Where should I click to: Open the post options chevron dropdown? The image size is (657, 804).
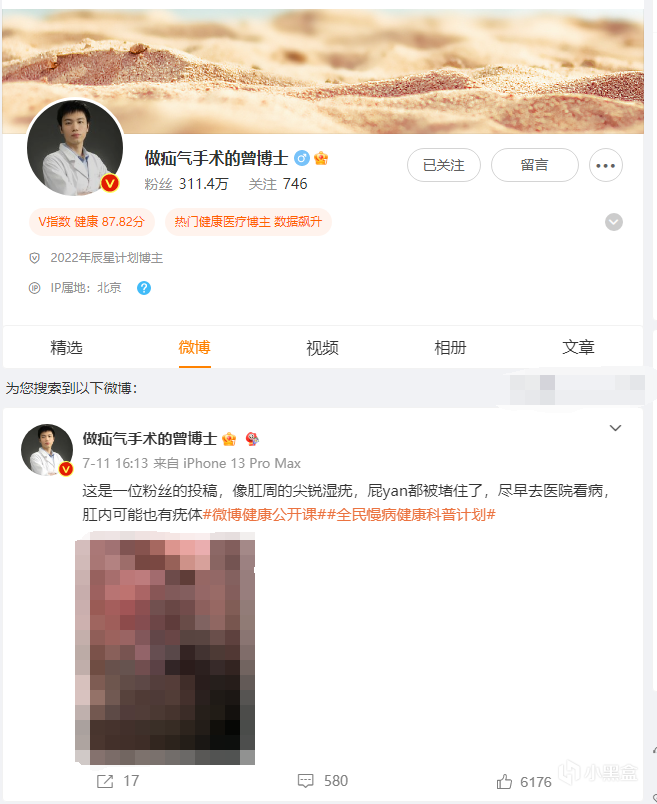(615, 428)
